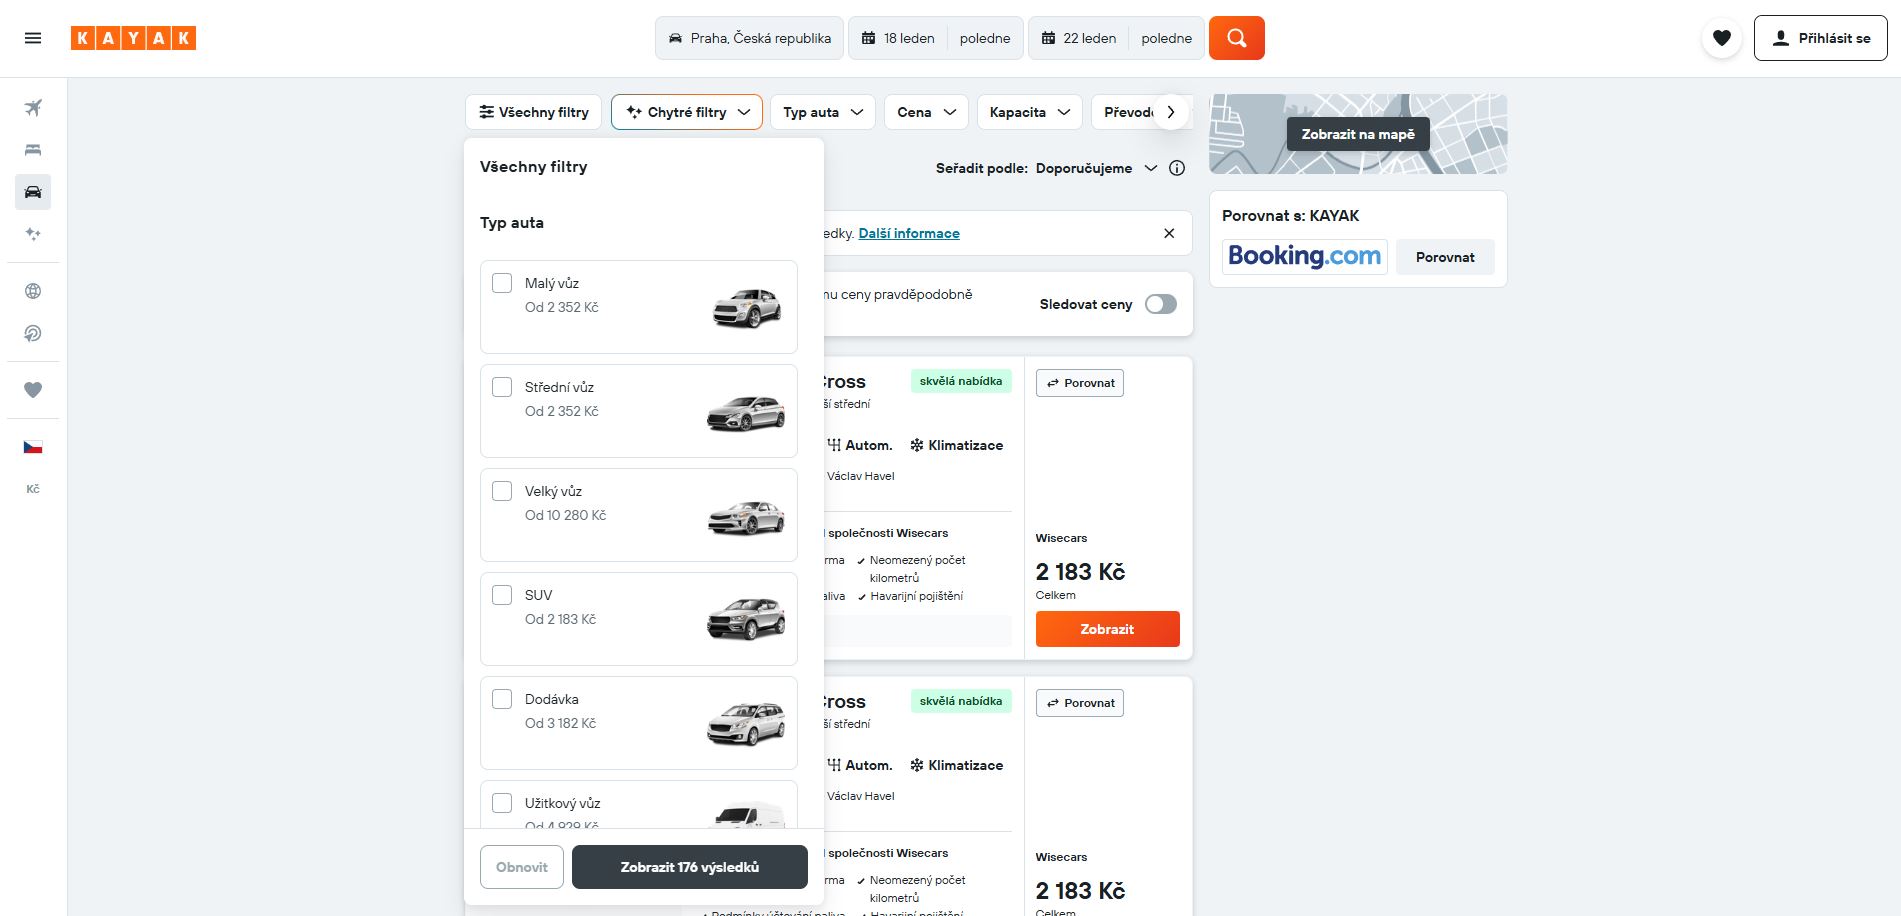The height and width of the screenshot is (916, 1901).
Task: Click the orange Zobrazit offer button
Action: [1107, 629]
